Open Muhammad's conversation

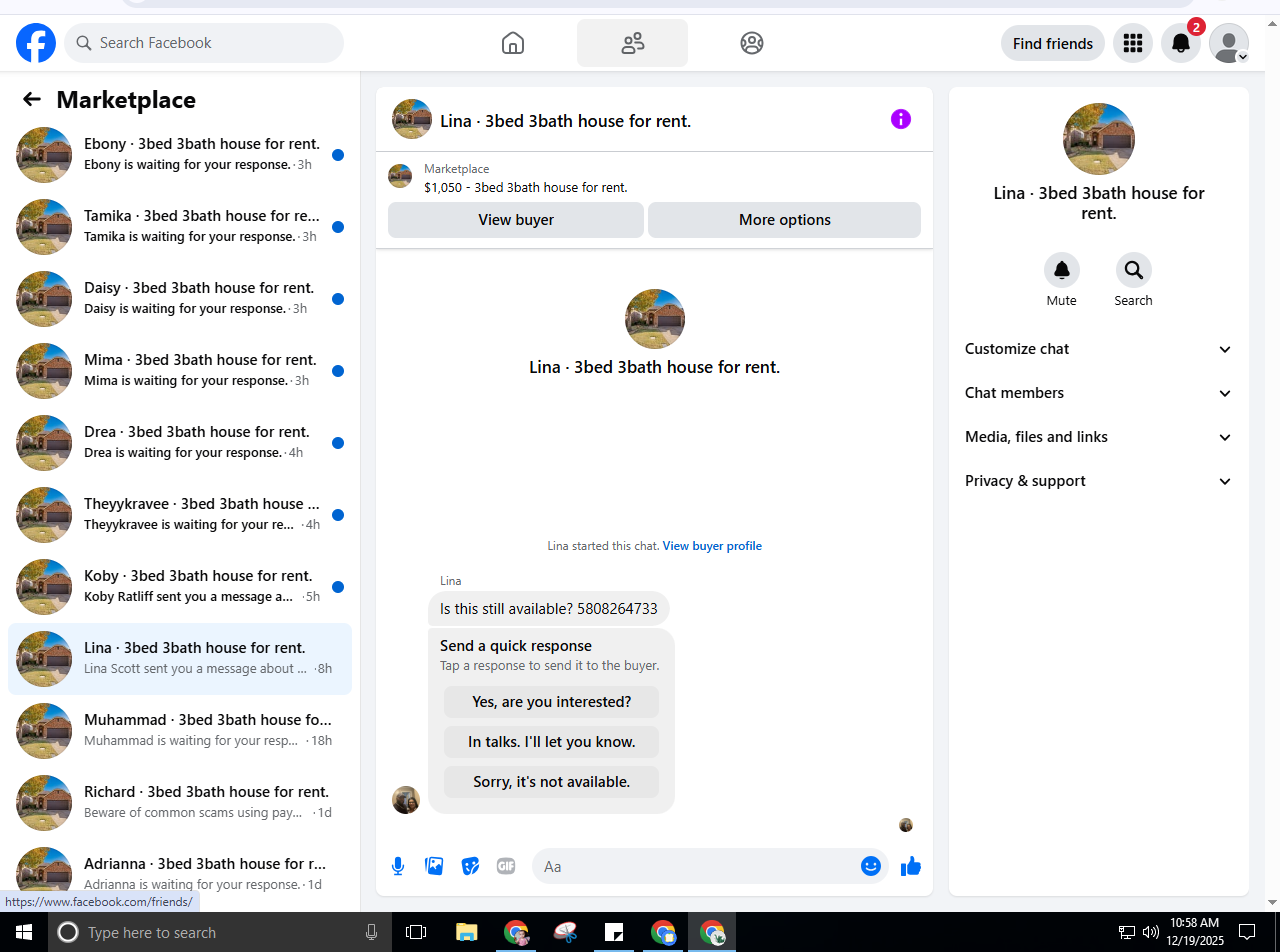[180, 731]
